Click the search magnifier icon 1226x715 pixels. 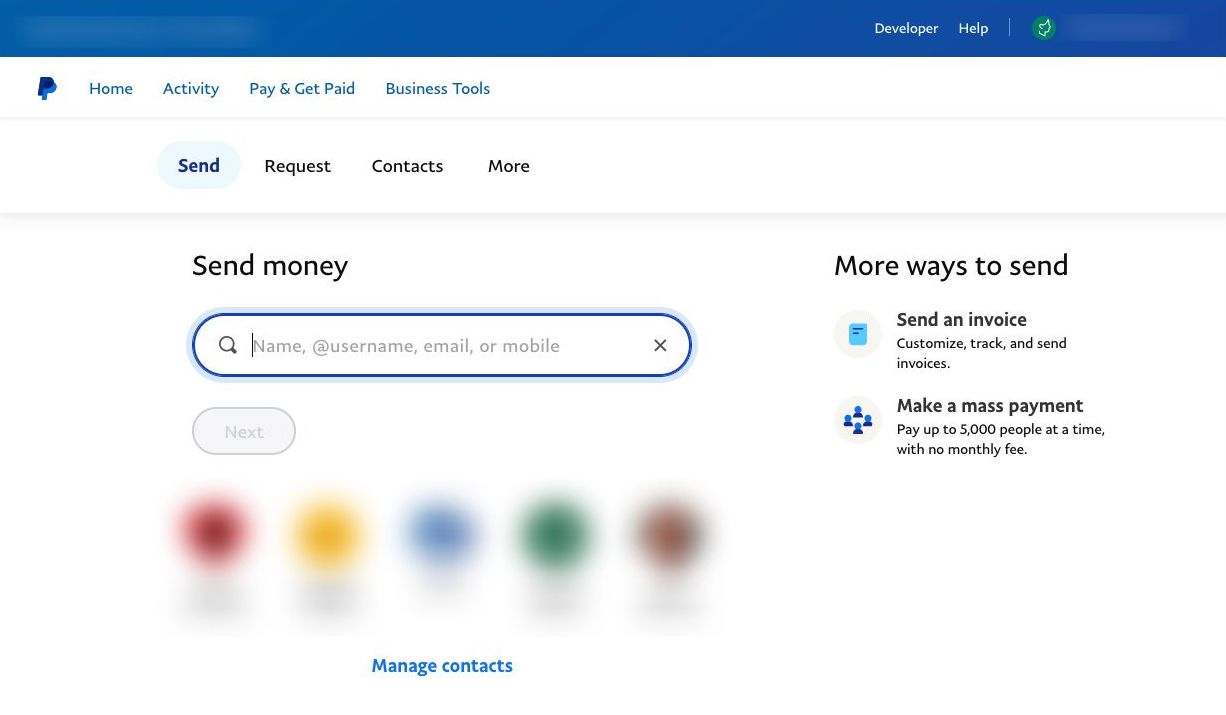[228, 345]
